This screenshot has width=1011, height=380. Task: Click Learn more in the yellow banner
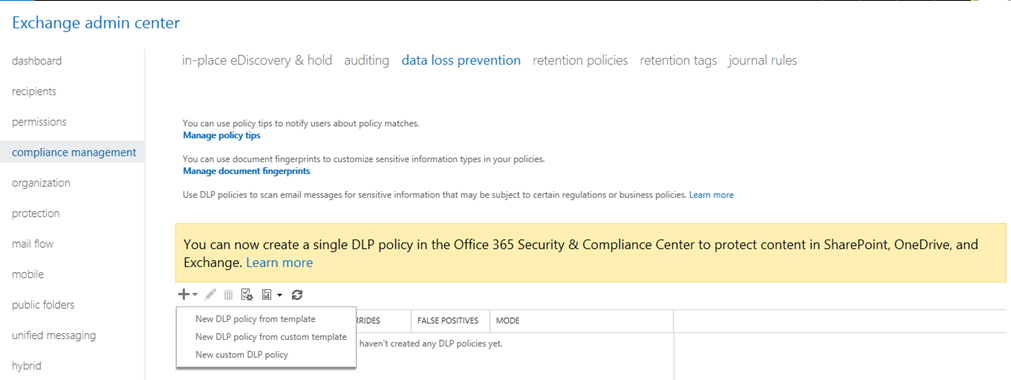[279, 263]
